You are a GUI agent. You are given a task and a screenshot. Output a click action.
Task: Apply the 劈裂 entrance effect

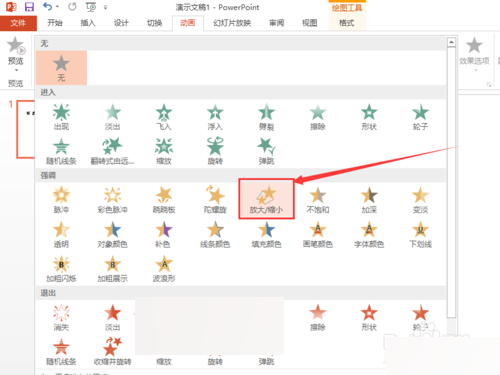[x=266, y=117]
